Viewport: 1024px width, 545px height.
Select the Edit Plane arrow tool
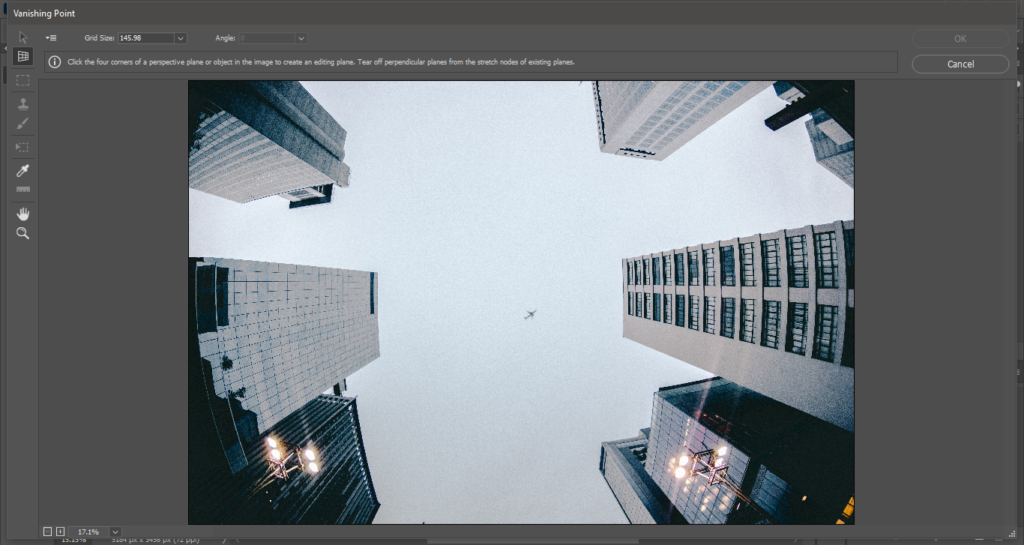23,37
